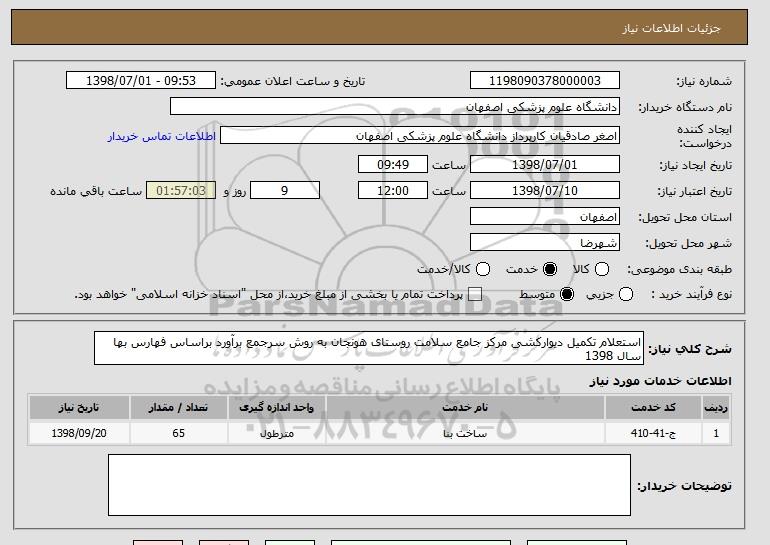Click the creation date field 1398/07/01

point(545,164)
